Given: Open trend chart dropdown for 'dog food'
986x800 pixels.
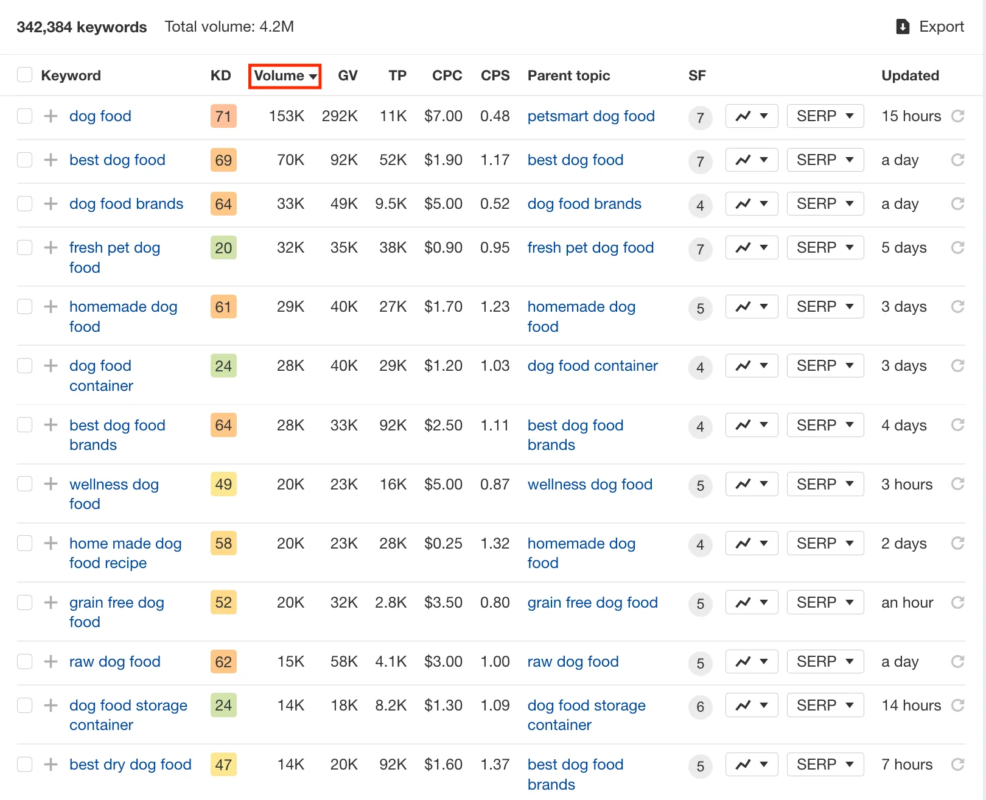Looking at the screenshot, I should (751, 116).
